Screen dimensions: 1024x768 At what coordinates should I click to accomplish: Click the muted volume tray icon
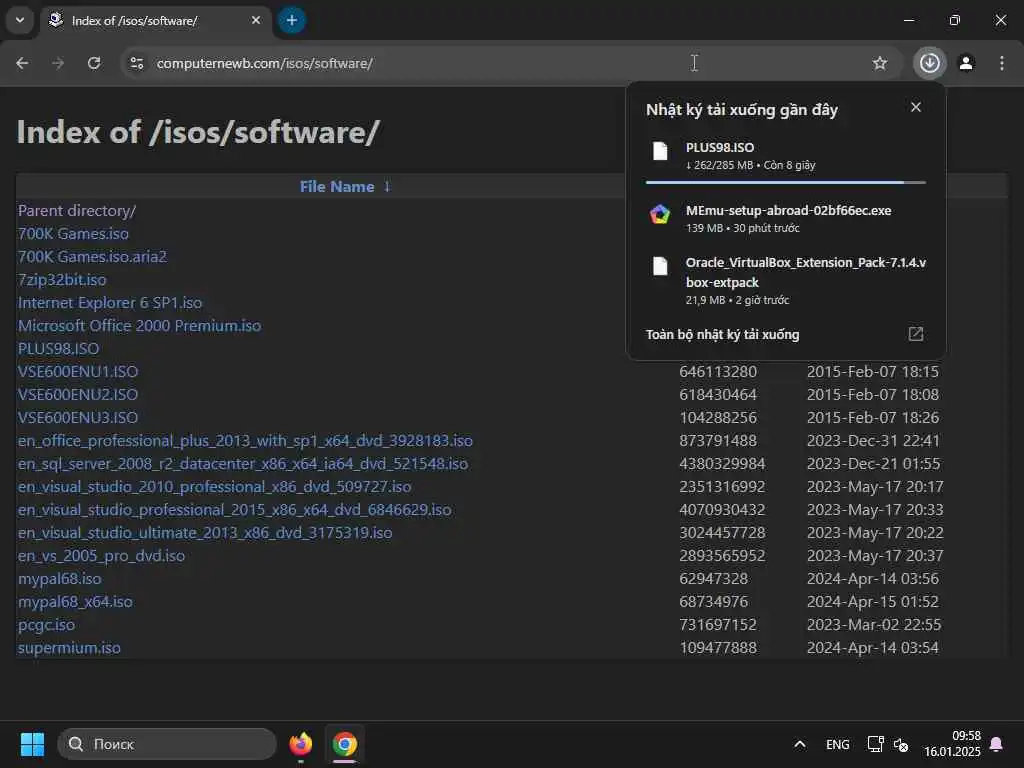click(x=901, y=744)
